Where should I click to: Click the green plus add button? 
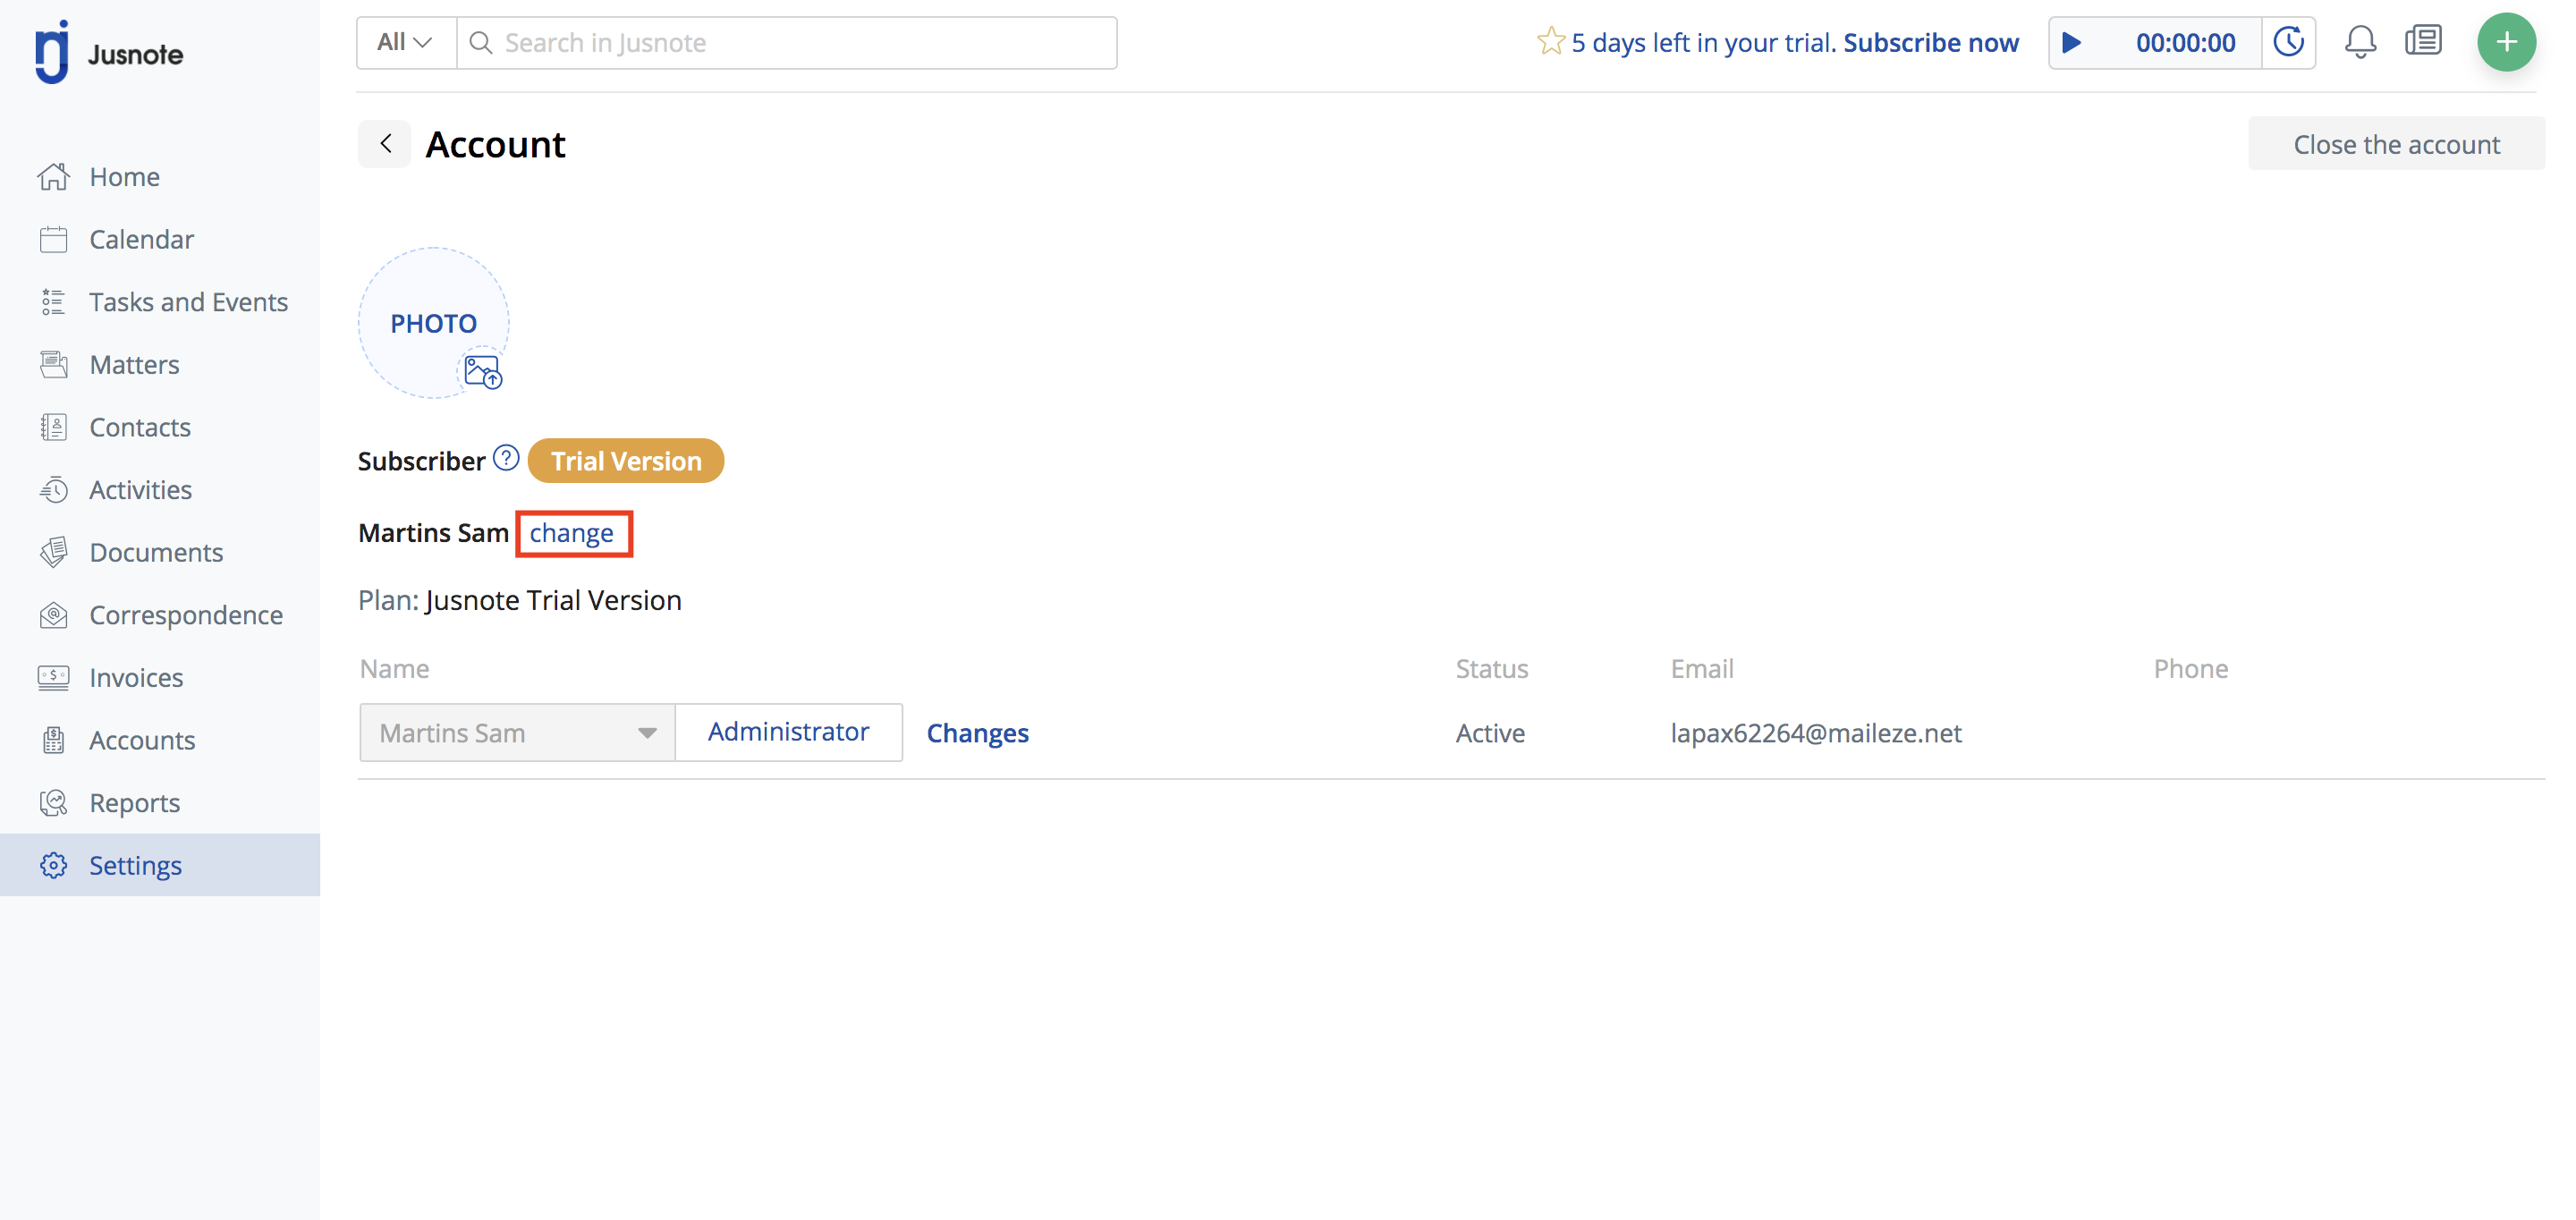coord(2506,42)
